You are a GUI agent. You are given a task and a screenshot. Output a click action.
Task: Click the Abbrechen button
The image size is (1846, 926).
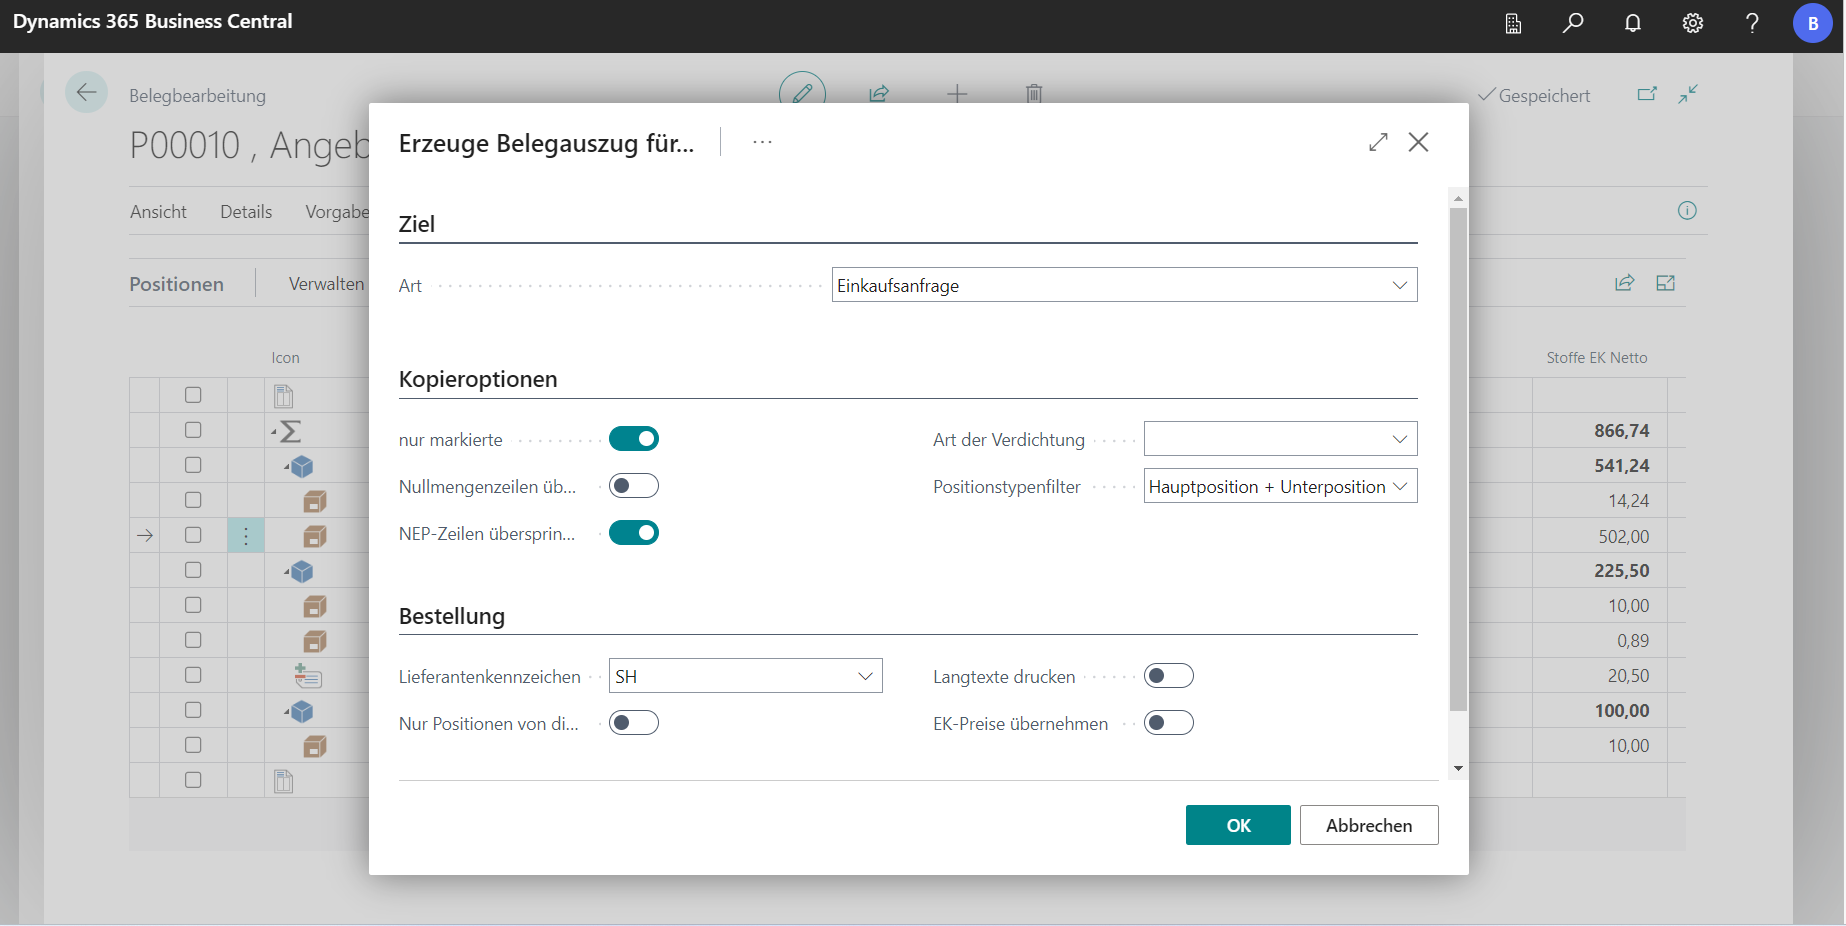pos(1368,825)
